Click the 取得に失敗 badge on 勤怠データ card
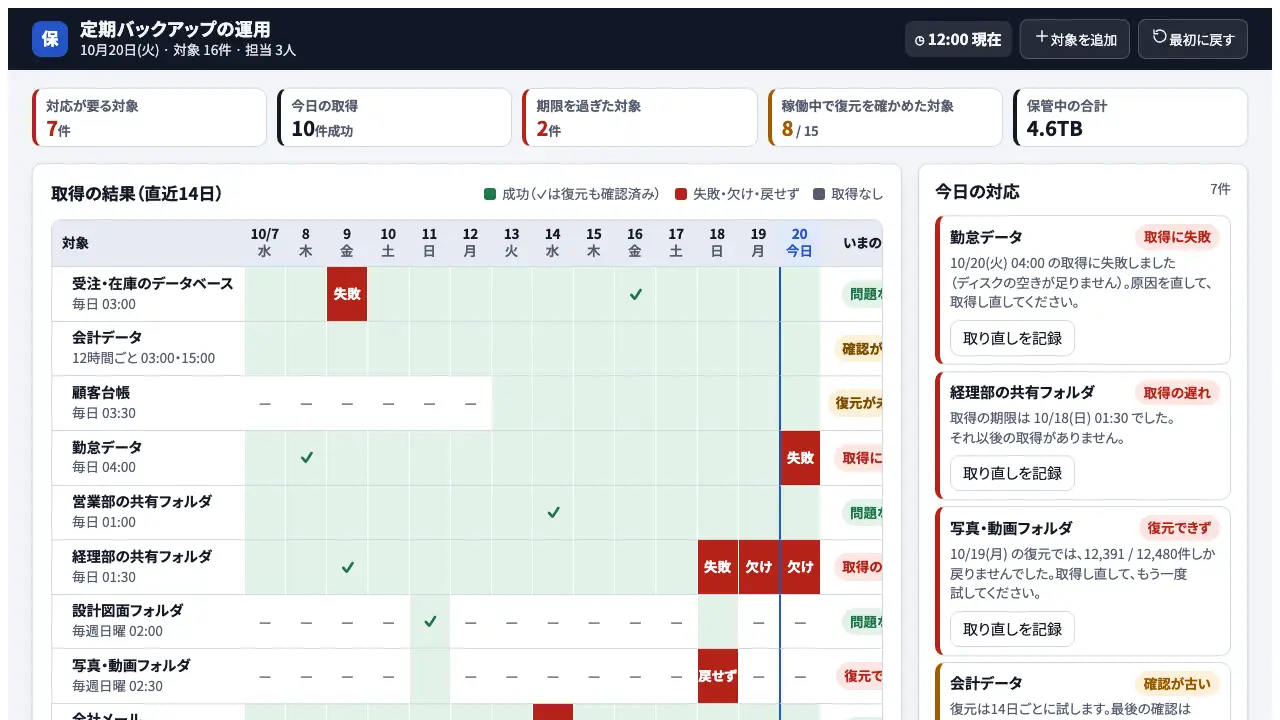 (x=1177, y=237)
